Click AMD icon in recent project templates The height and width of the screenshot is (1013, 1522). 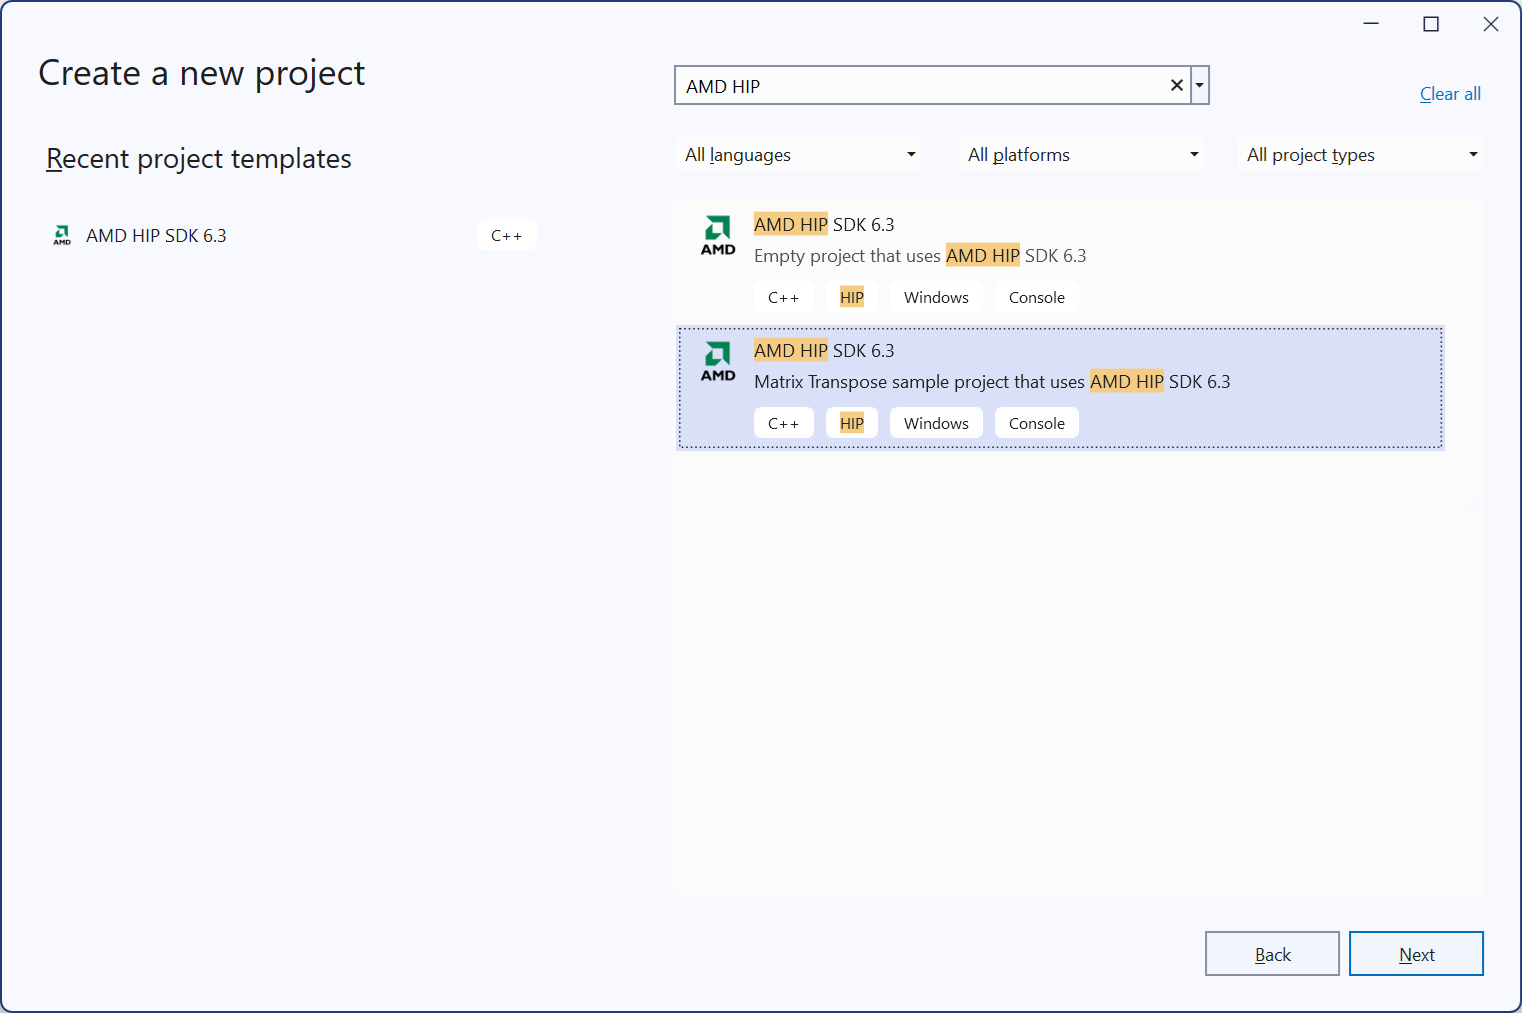tap(62, 236)
